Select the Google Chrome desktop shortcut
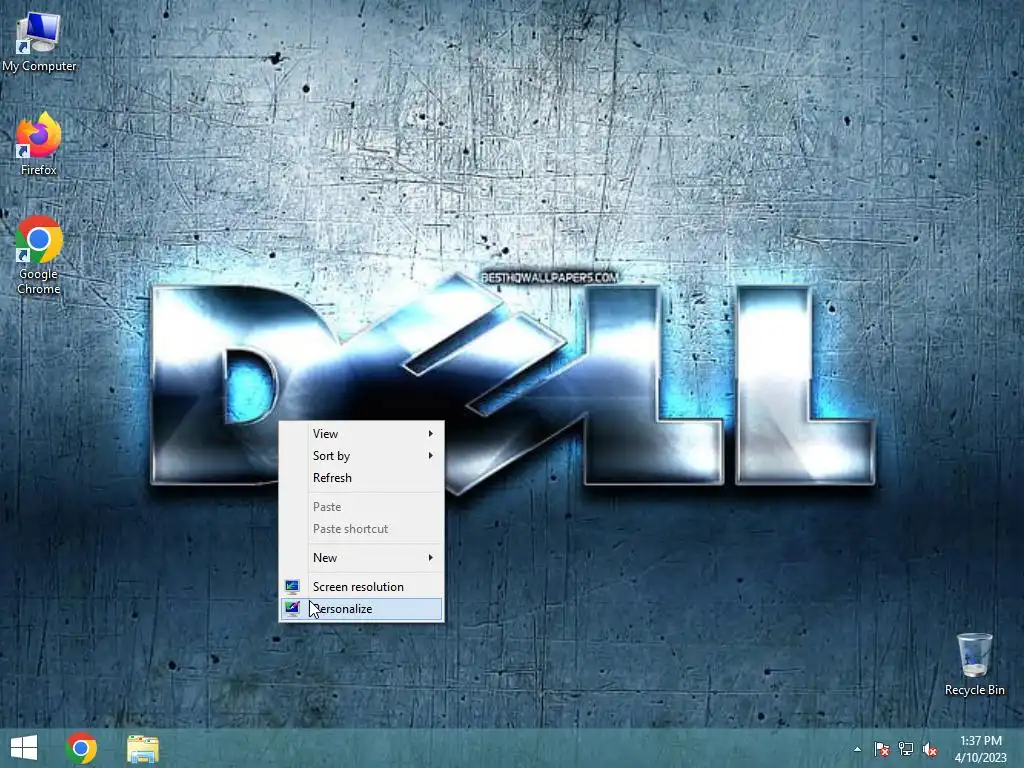This screenshot has width=1024, height=768. 39,255
